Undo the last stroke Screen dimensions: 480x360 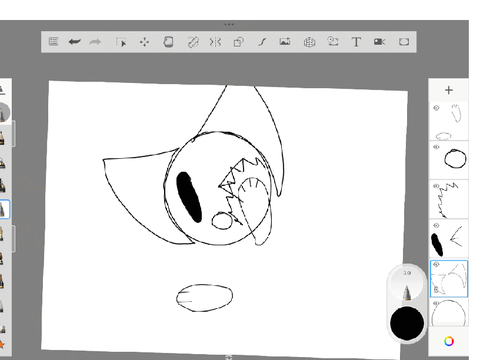pyautogui.click(x=75, y=42)
